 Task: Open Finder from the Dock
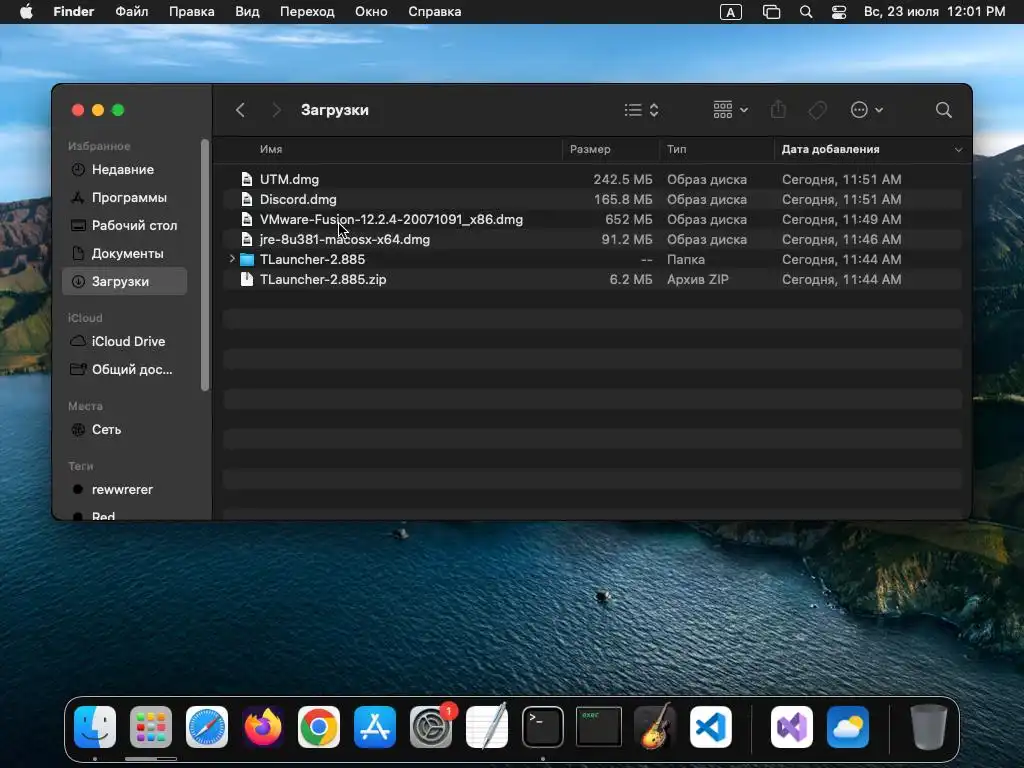pyautogui.click(x=95, y=726)
